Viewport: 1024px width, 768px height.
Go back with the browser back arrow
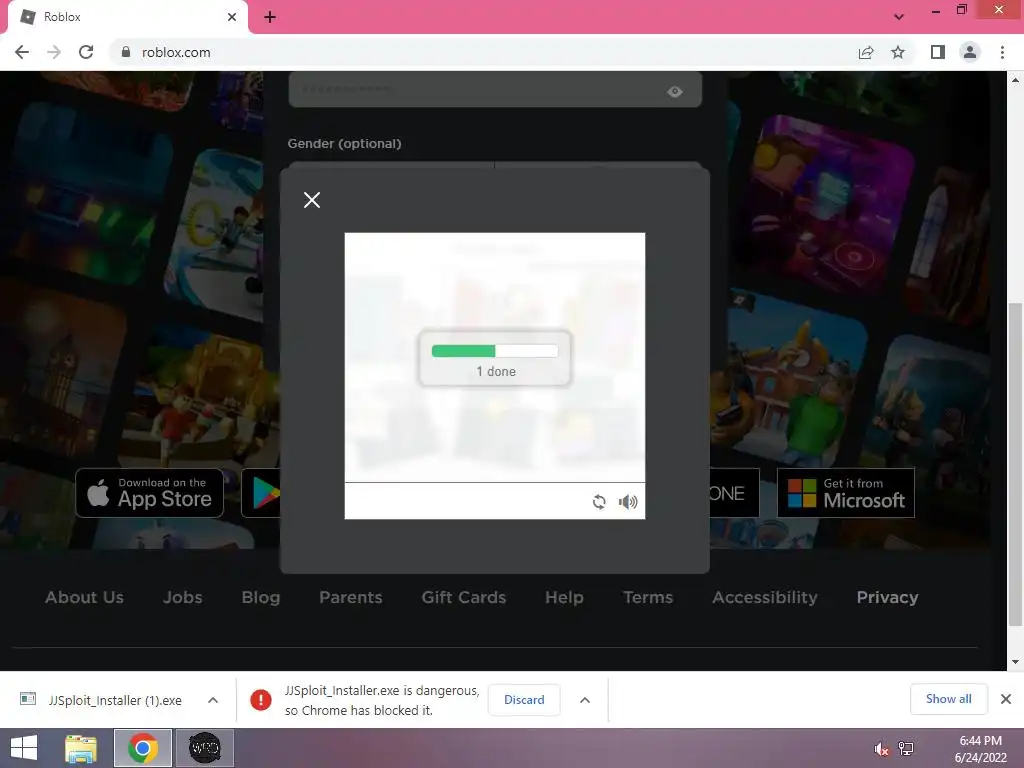[x=22, y=52]
